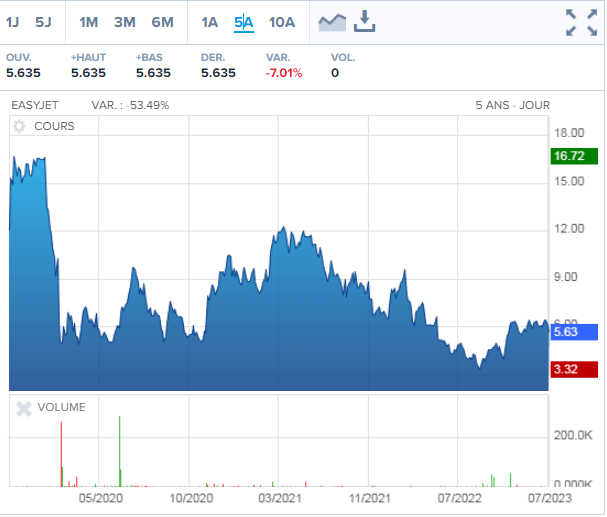
Task: Expand chart to fullscreen
Action: point(581,22)
